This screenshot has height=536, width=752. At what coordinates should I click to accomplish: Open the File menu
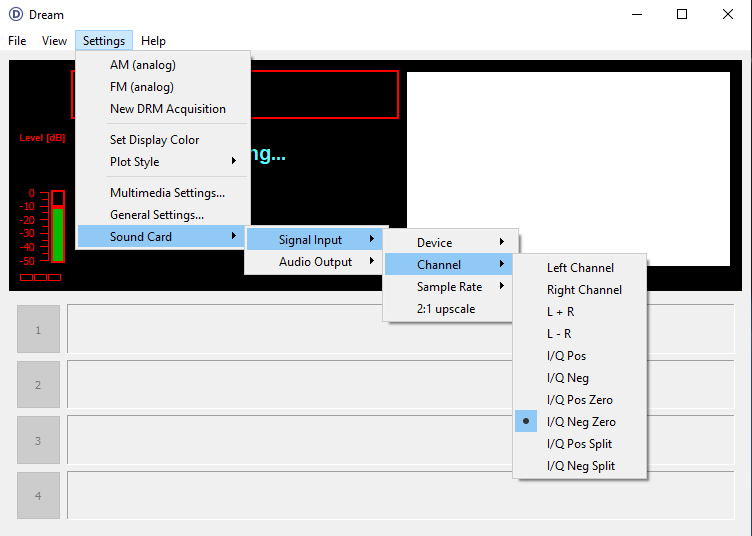click(x=17, y=41)
